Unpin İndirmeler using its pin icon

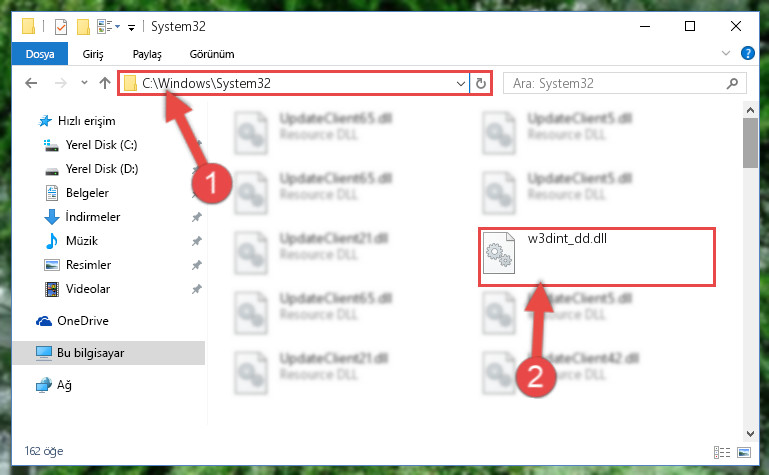pos(197,217)
